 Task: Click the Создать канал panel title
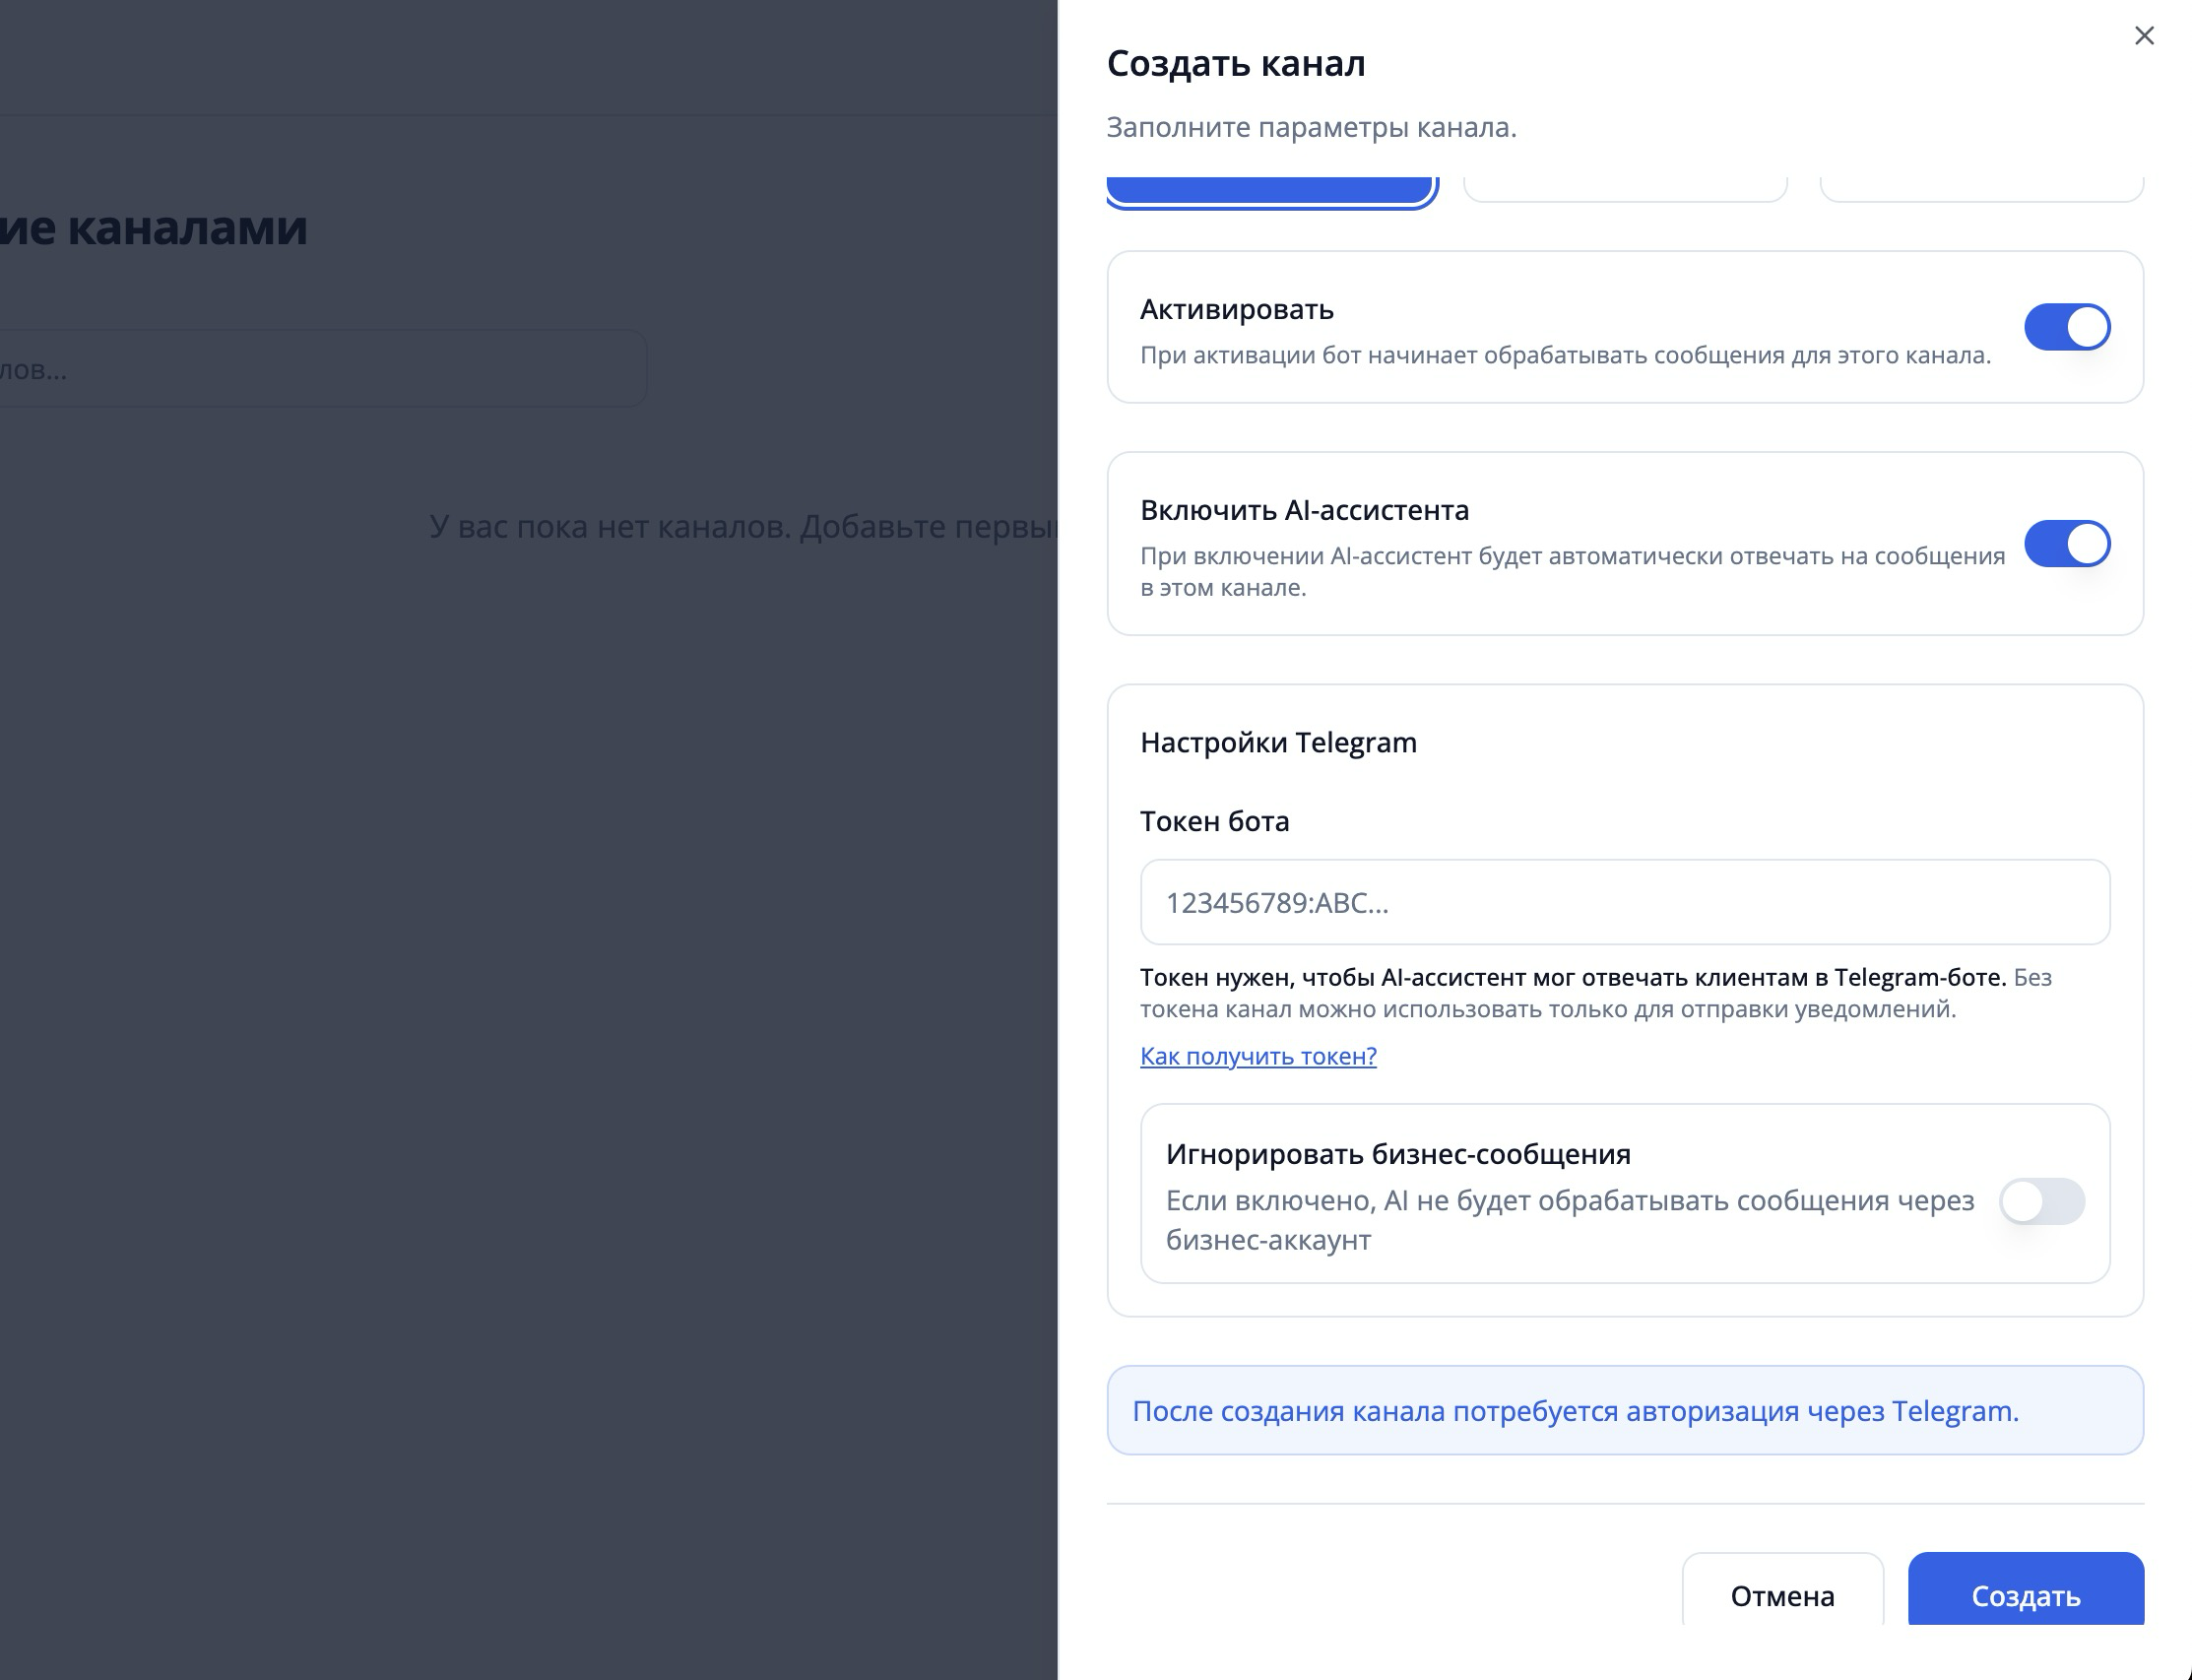coord(1235,63)
